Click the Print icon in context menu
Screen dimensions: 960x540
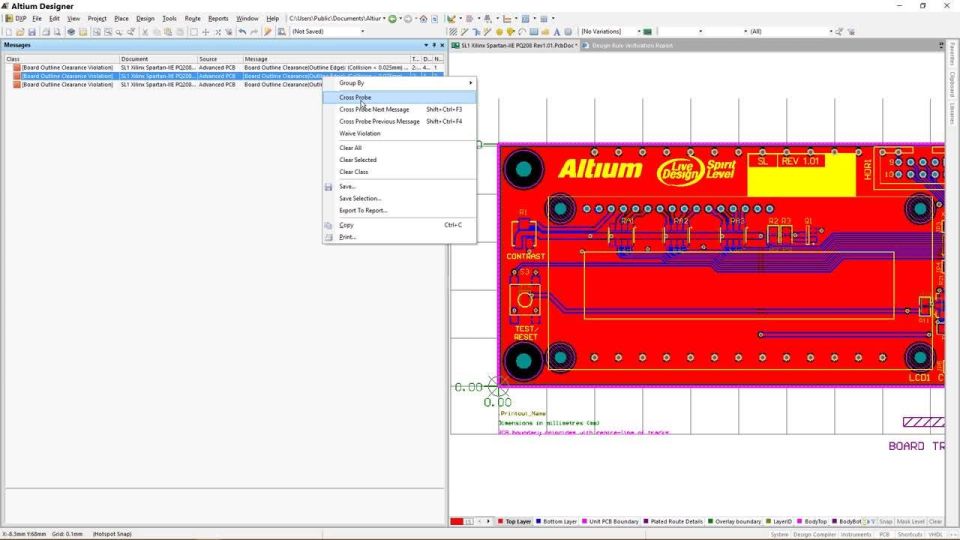click(x=328, y=237)
